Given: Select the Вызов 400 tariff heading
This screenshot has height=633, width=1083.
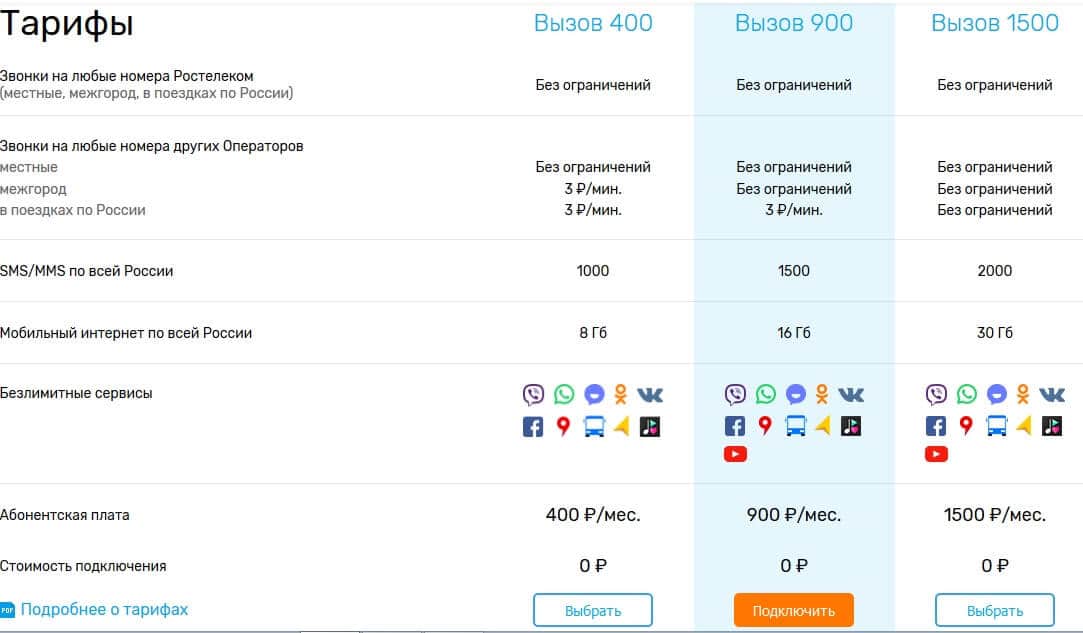Looking at the screenshot, I should coord(593,23).
